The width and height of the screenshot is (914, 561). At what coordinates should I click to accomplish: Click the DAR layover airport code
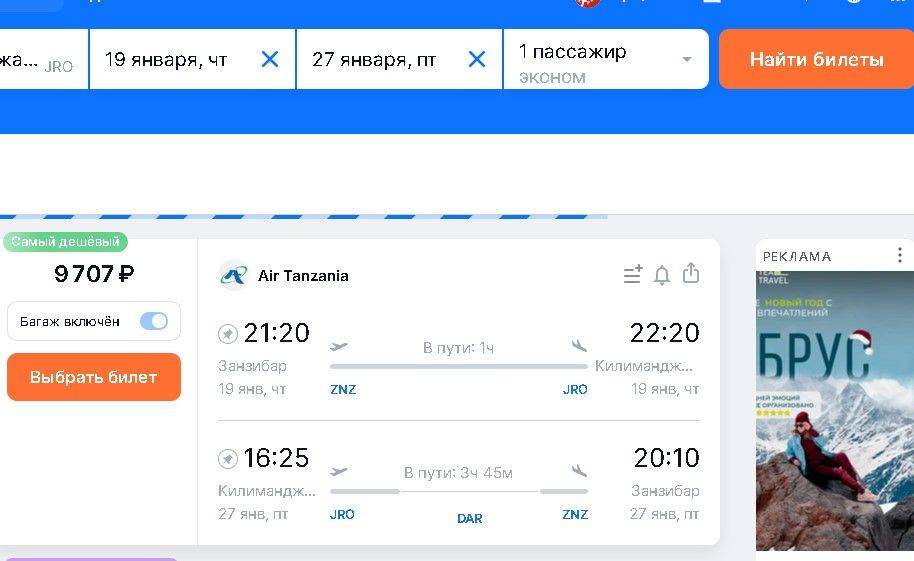pyautogui.click(x=469, y=519)
